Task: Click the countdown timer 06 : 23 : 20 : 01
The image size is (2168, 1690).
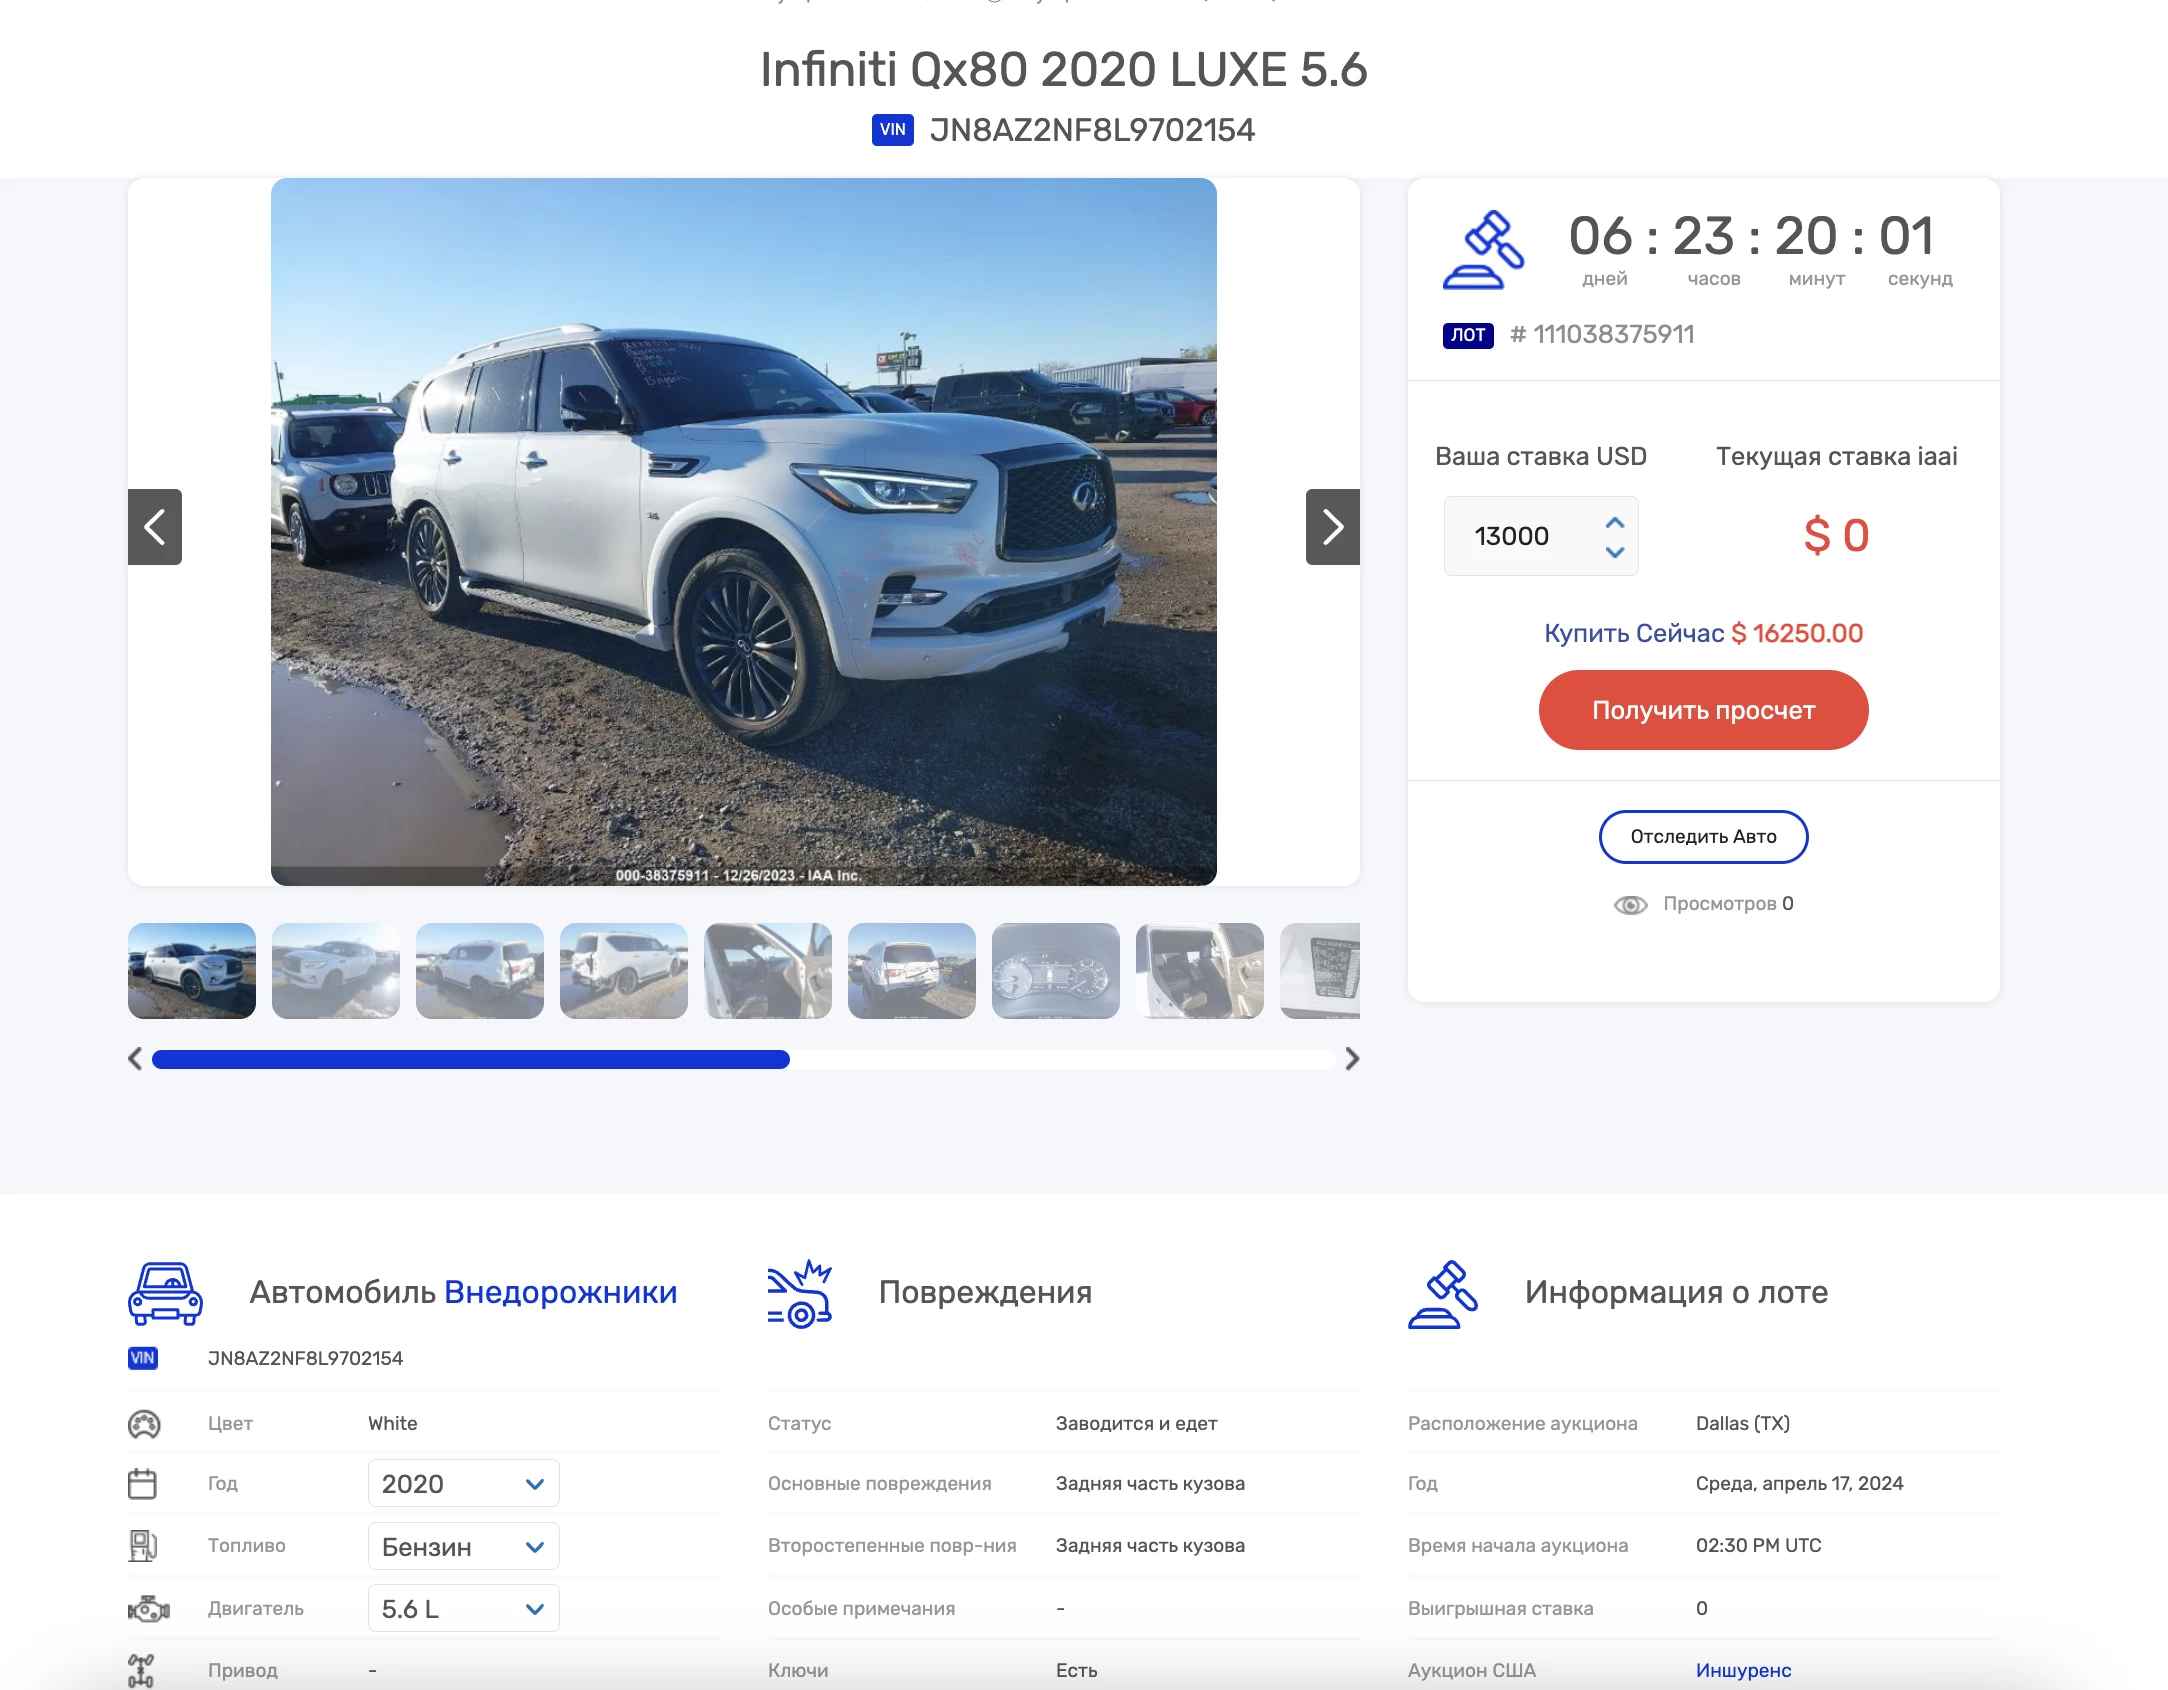Action: (x=1751, y=237)
